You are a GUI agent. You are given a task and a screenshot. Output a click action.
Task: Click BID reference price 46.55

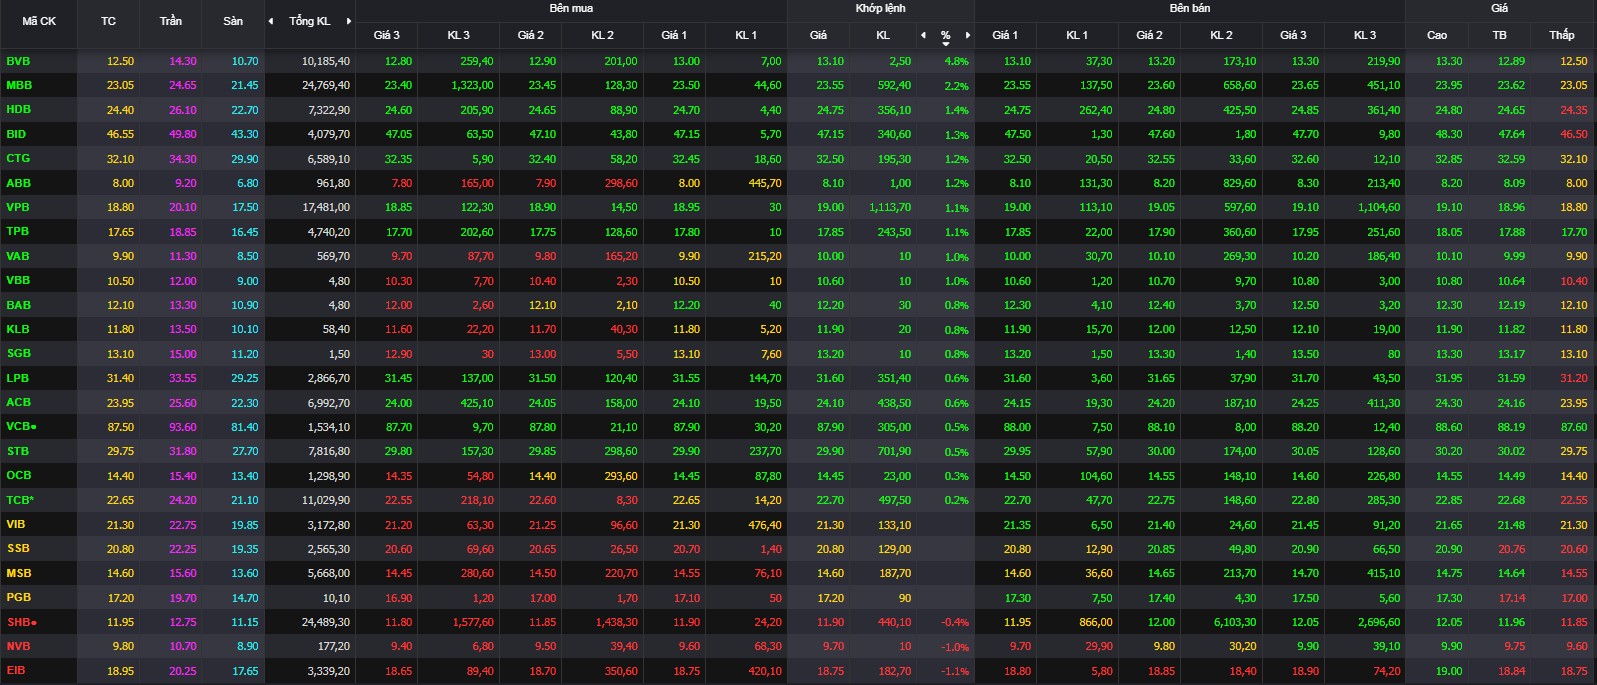pyautogui.click(x=120, y=134)
